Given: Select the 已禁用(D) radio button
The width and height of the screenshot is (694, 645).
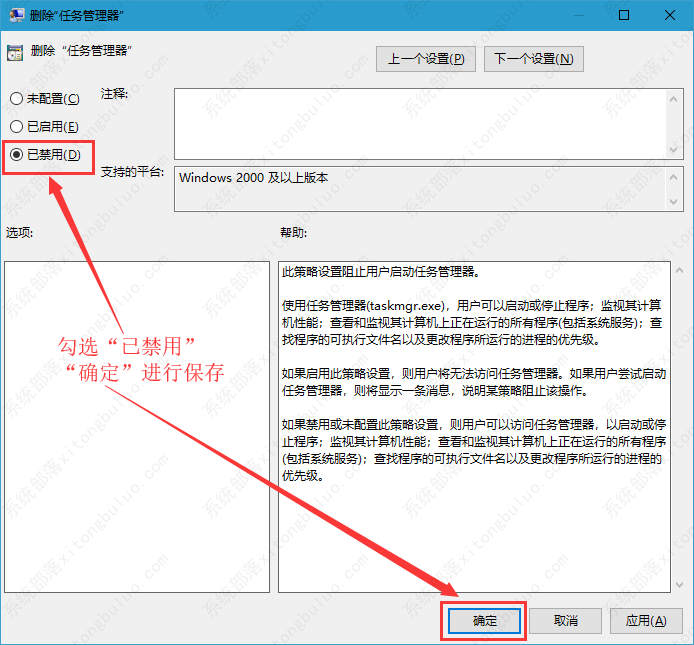Looking at the screenshot, I should point(16,155).
